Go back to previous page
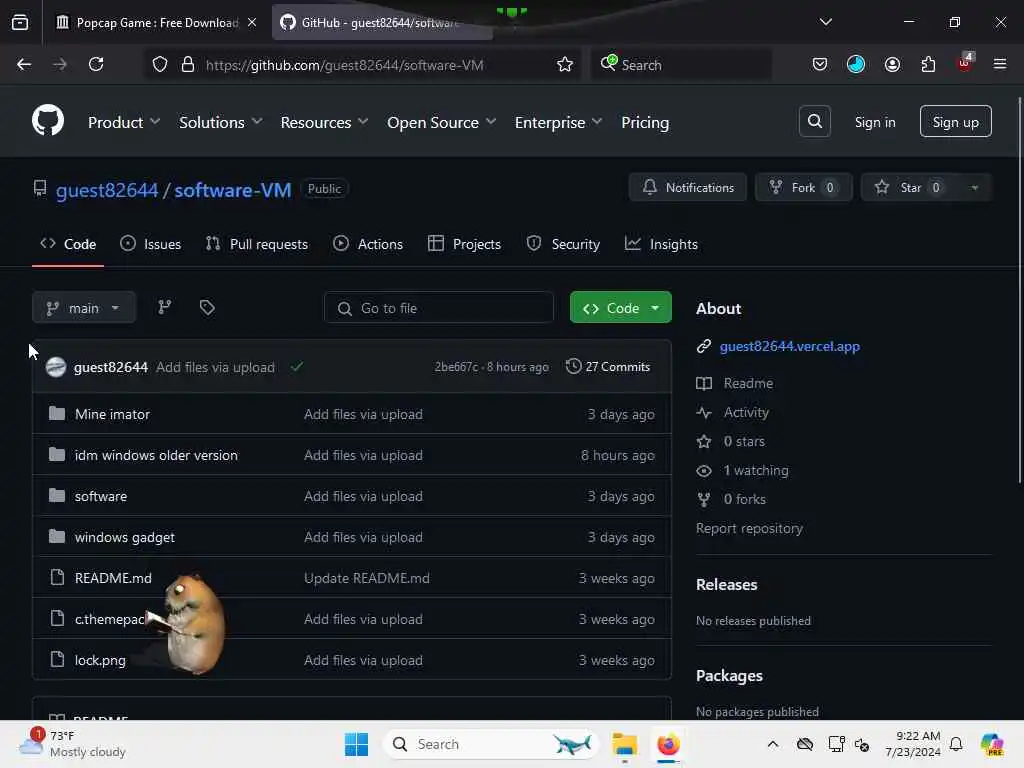 tap(24, 64)
